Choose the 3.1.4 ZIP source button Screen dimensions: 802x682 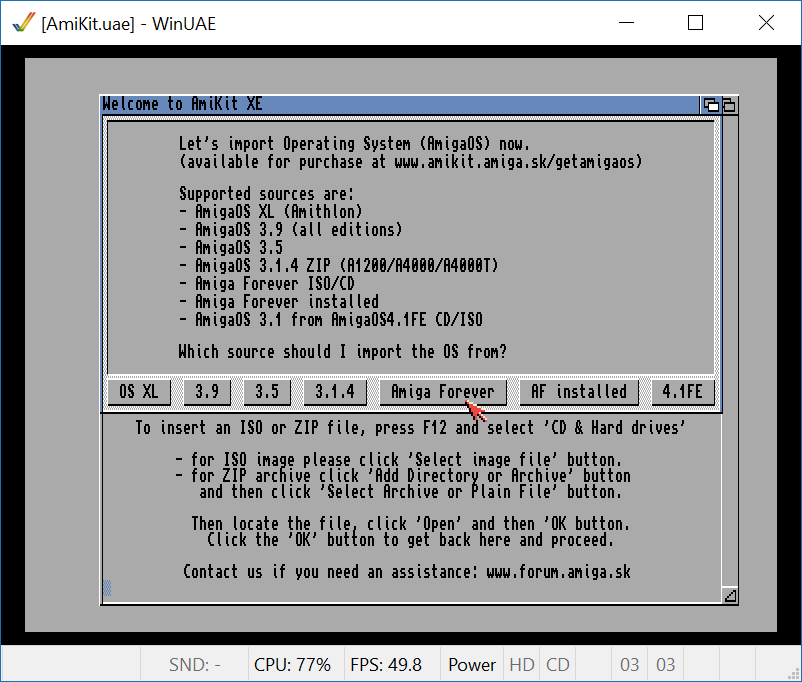335,392
